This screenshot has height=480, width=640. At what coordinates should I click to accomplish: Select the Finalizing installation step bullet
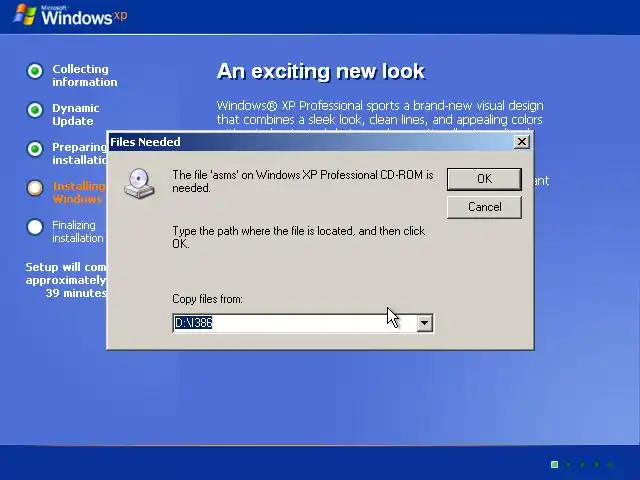35,227
